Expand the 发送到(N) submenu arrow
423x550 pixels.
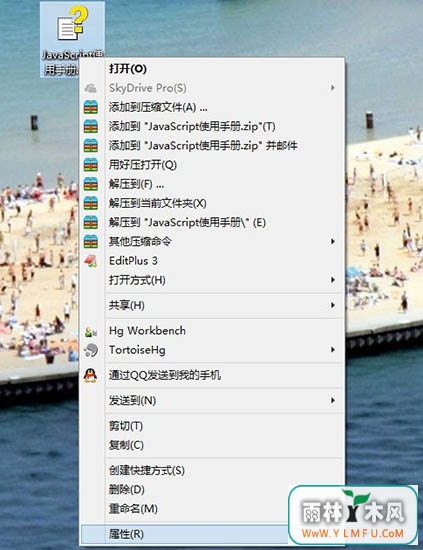[x=333, y=400]
